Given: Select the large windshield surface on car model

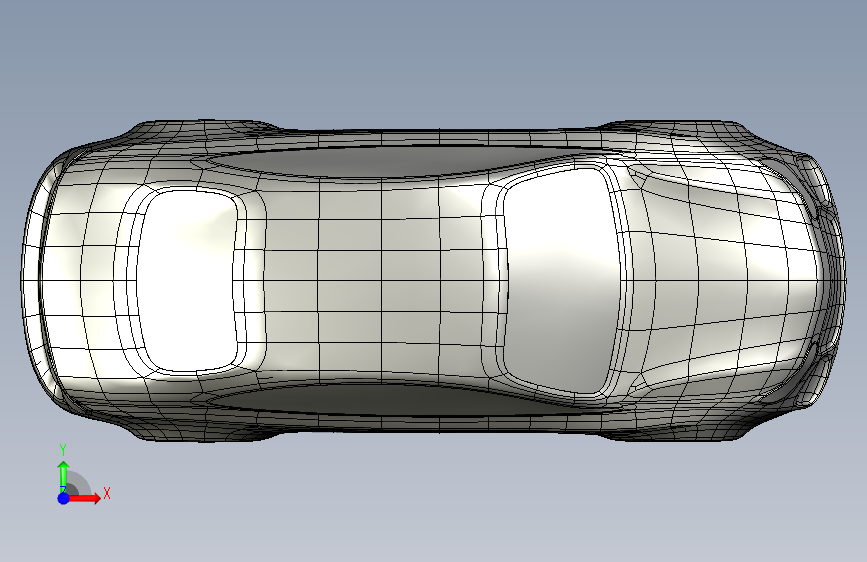Looking at the screenshot, I should click(x=561, y=280).
